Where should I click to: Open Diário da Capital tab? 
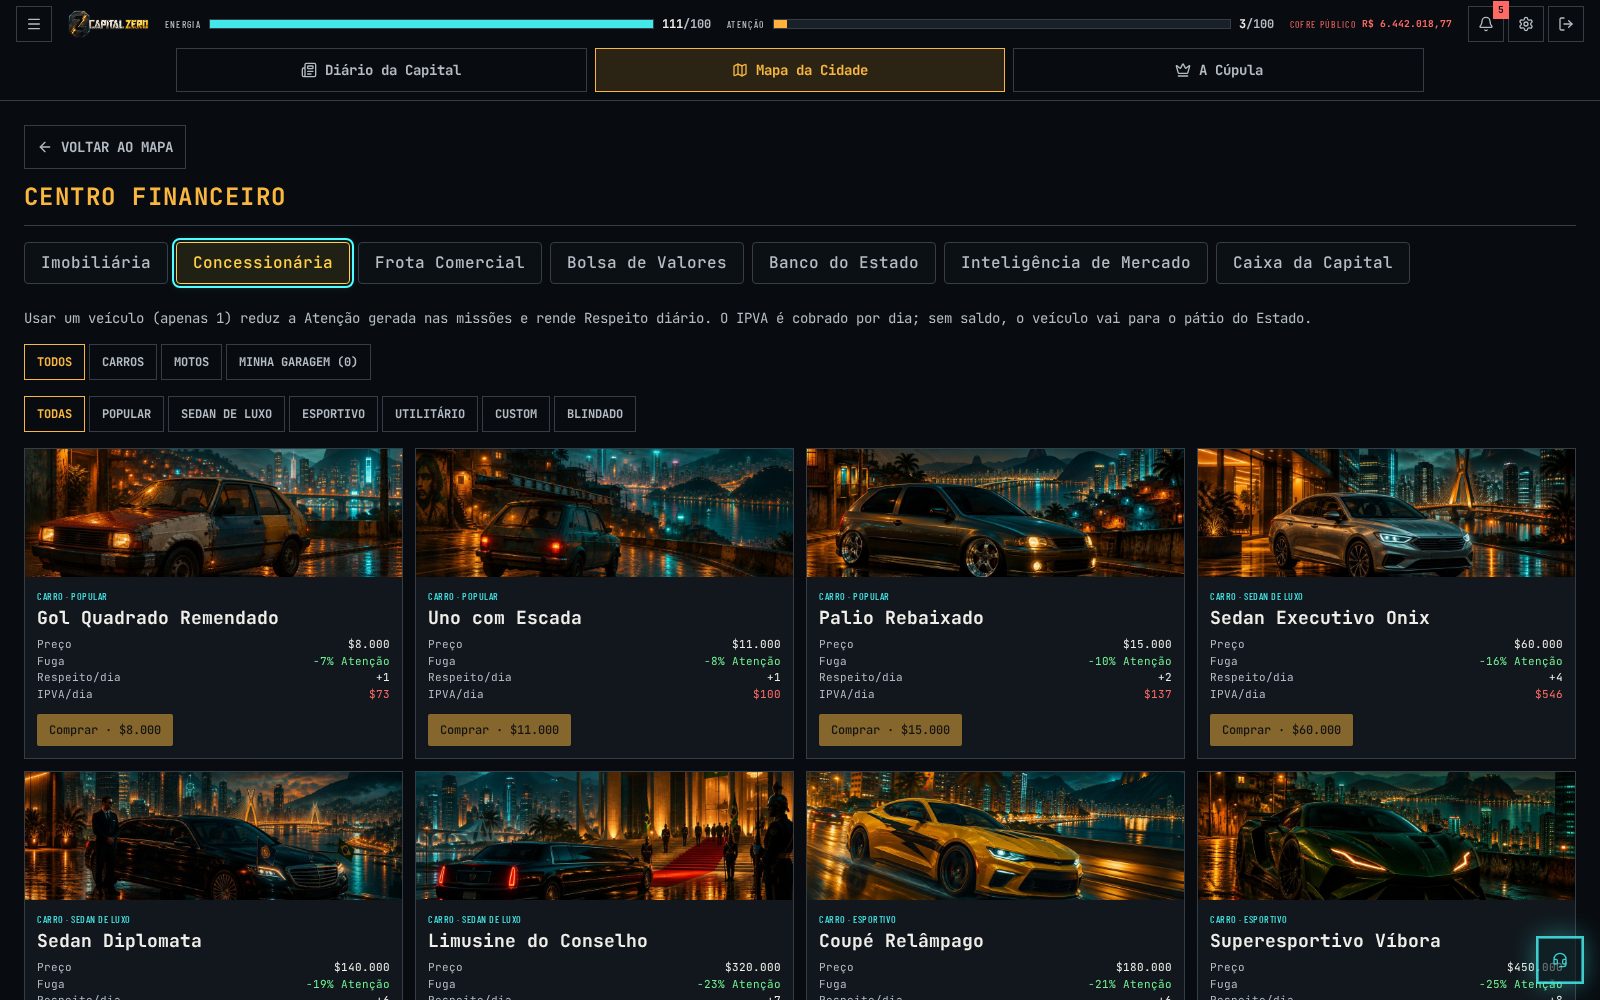point(381,70)
